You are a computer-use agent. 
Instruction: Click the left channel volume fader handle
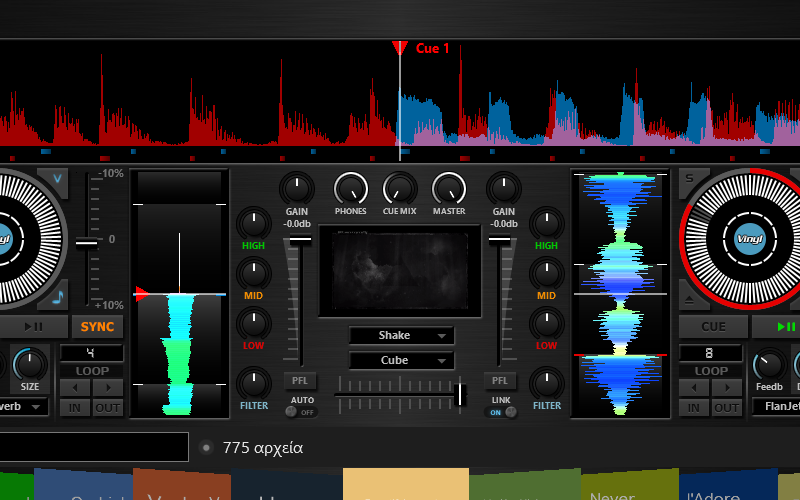pyautogui.click(x=300, y=239)
